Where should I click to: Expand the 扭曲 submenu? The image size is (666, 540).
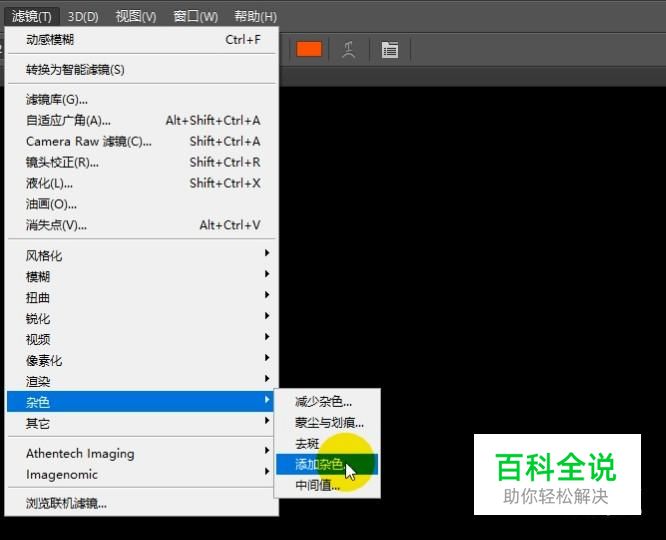pos(143,297)
